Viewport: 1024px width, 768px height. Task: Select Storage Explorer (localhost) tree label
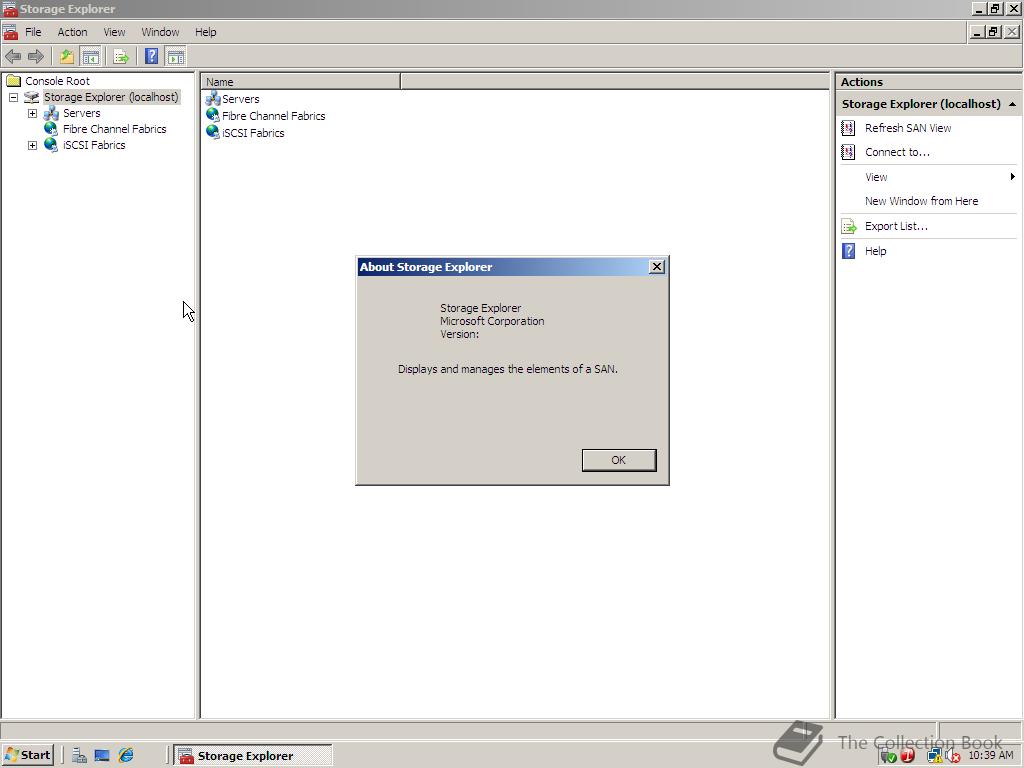(x=111, y=97)
